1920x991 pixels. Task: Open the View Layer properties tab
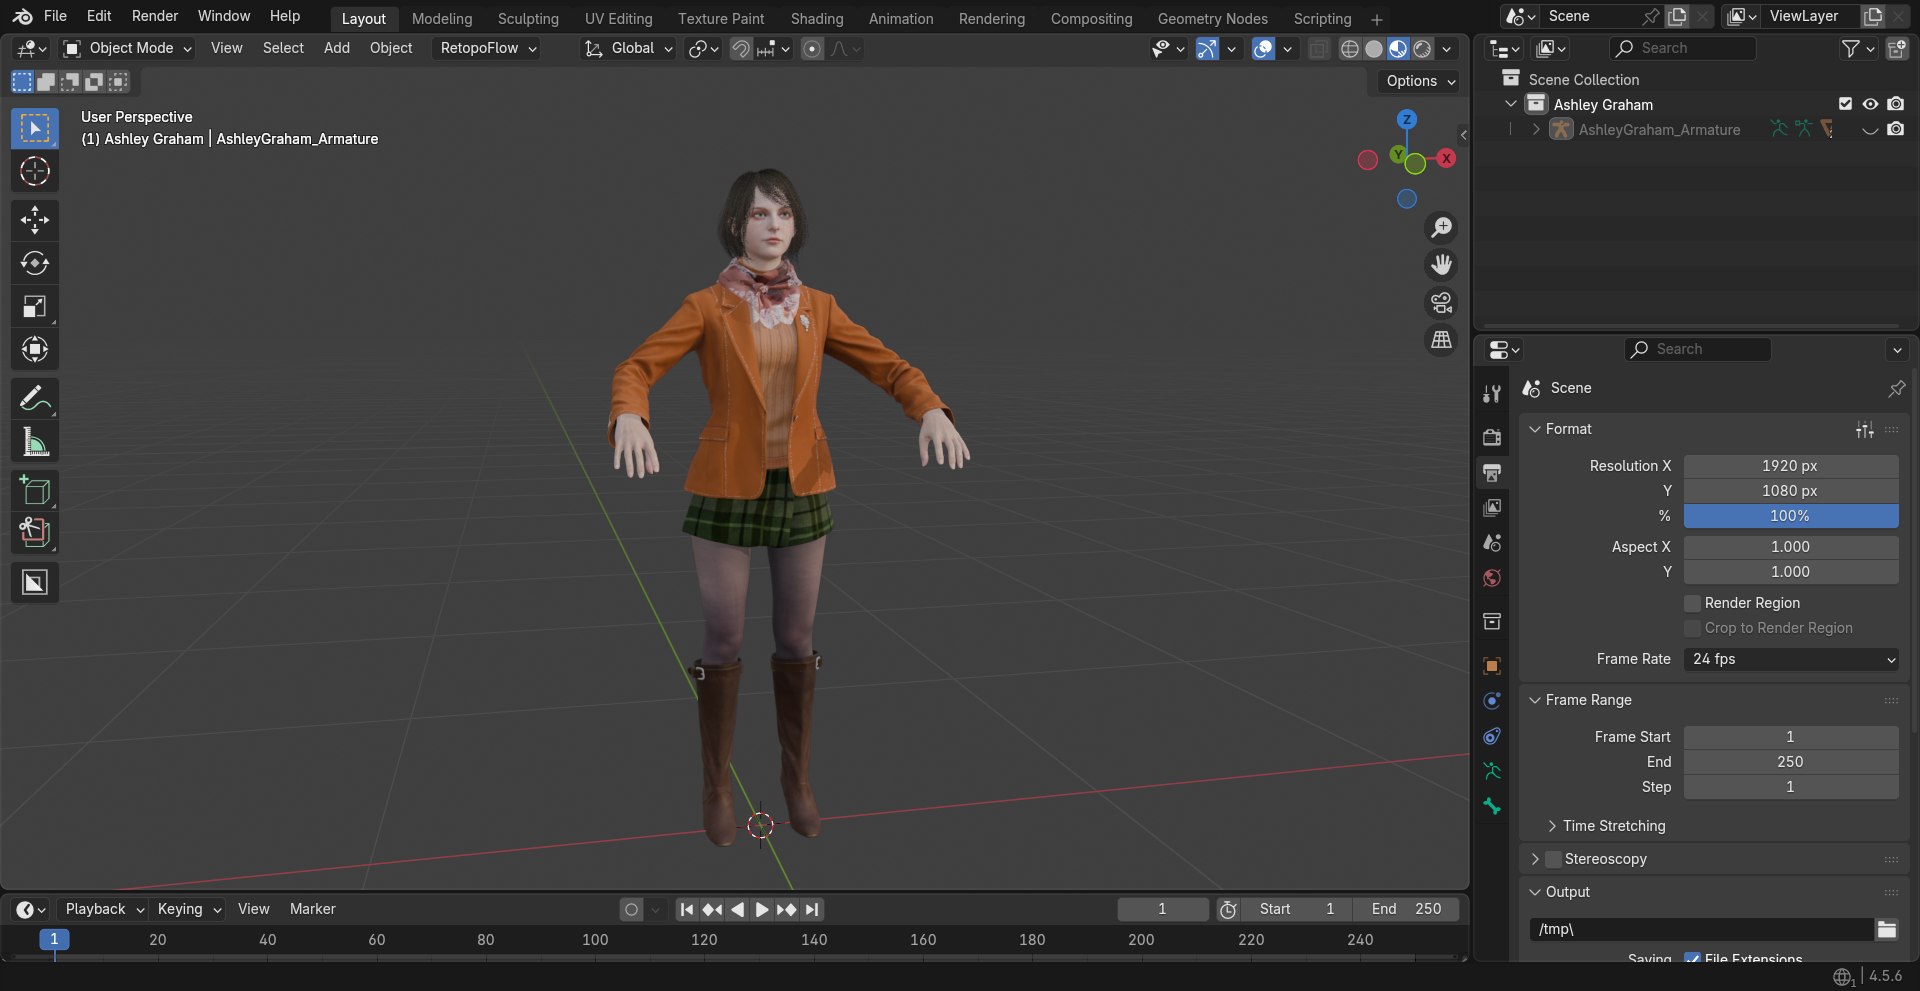(x=1492, y=508)
